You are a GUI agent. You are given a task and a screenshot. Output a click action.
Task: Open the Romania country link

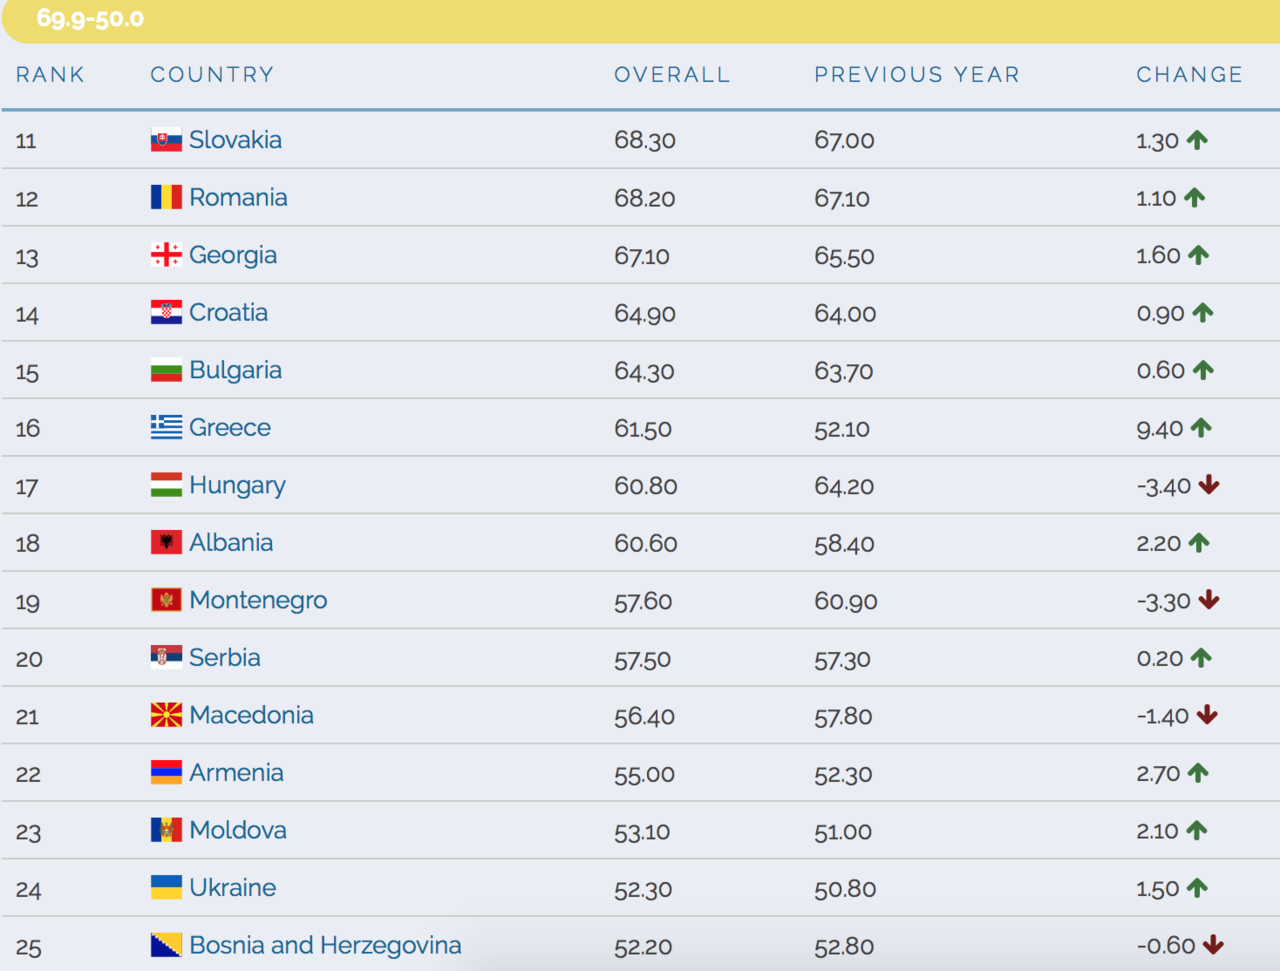pos(238,197)
